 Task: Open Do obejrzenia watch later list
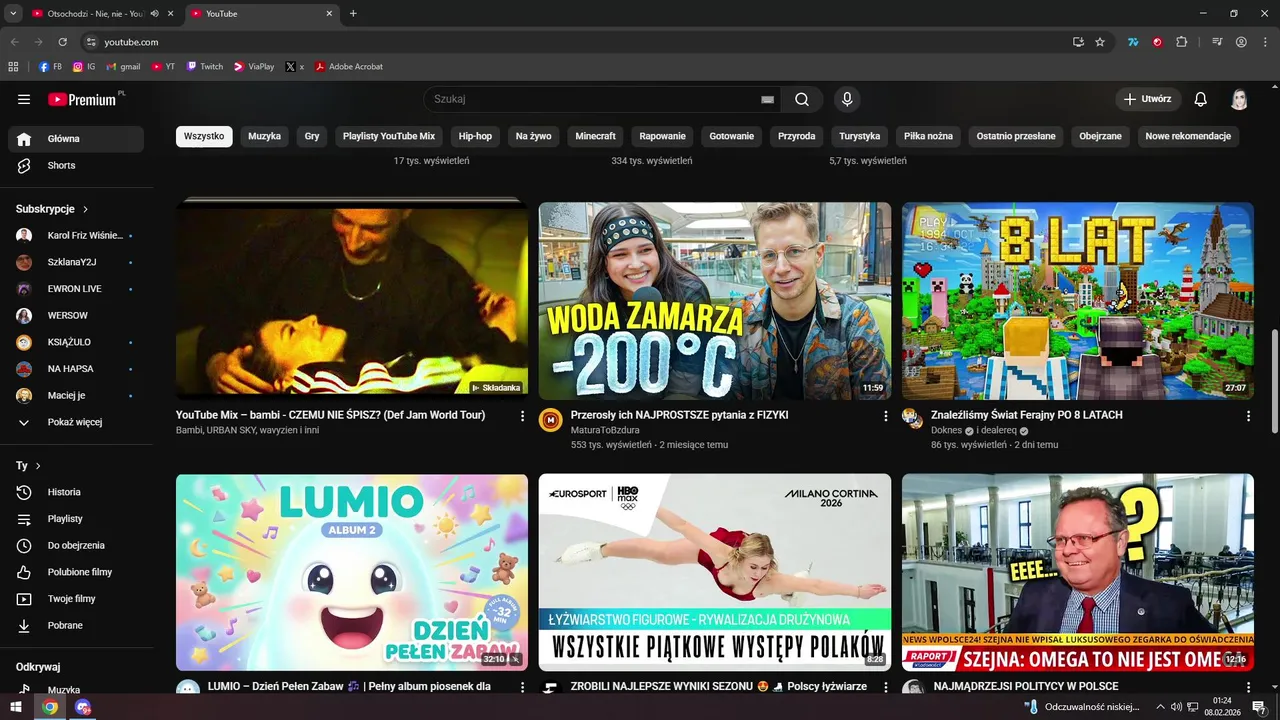point(76,545)
